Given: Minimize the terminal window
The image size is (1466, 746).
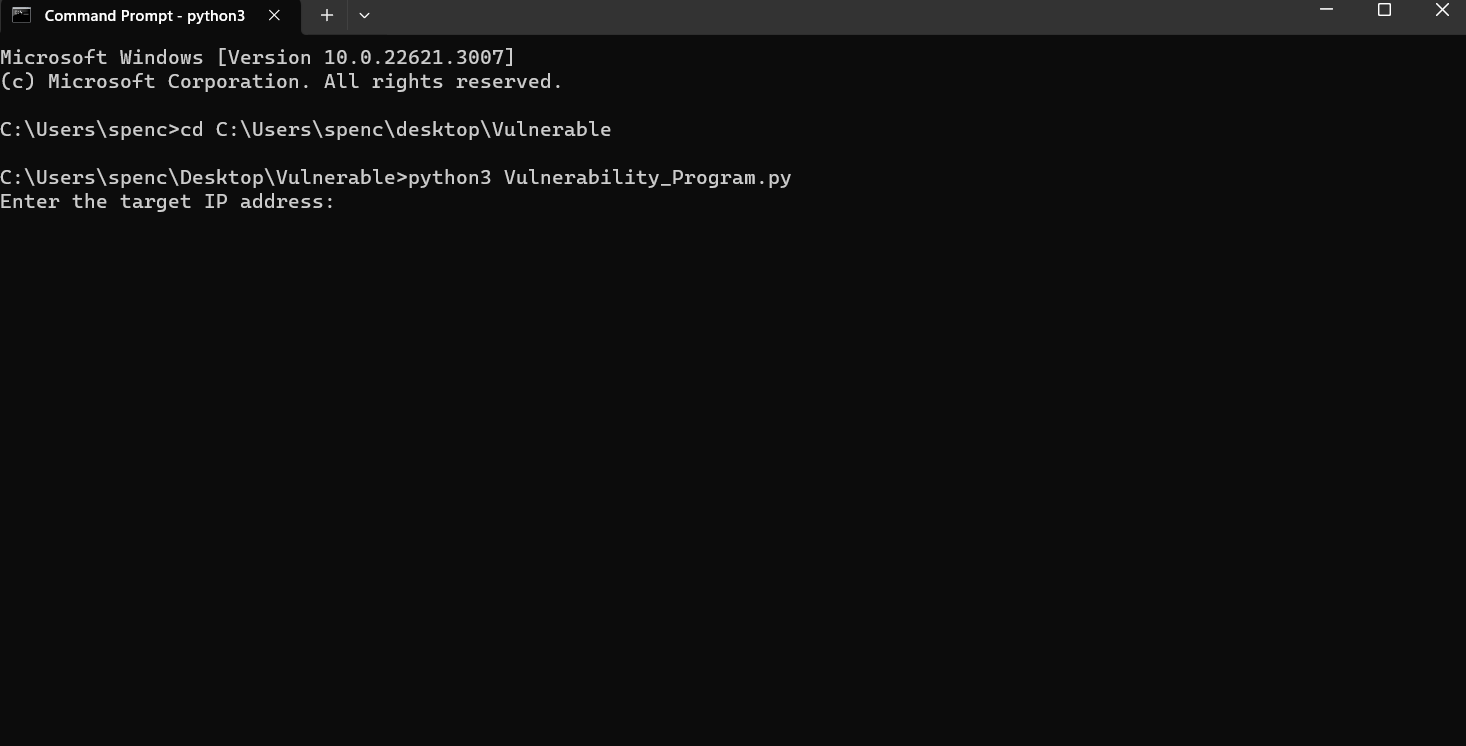Looking at the screenshot, I should (x=1326, y=10).
